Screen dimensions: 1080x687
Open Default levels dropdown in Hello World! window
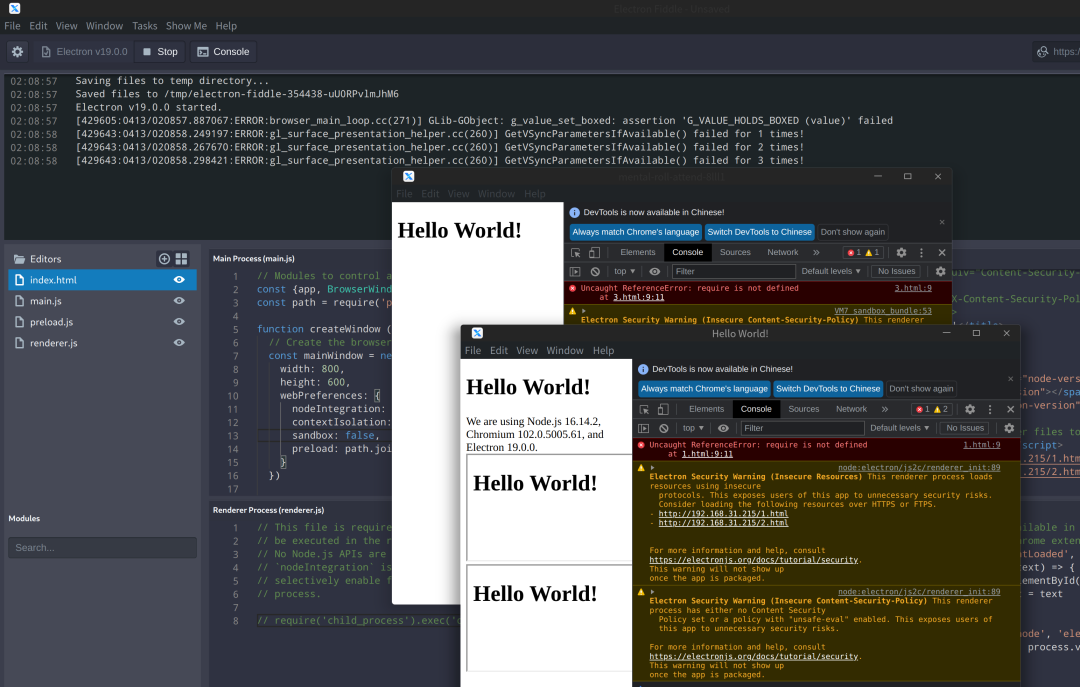[900, 428]
